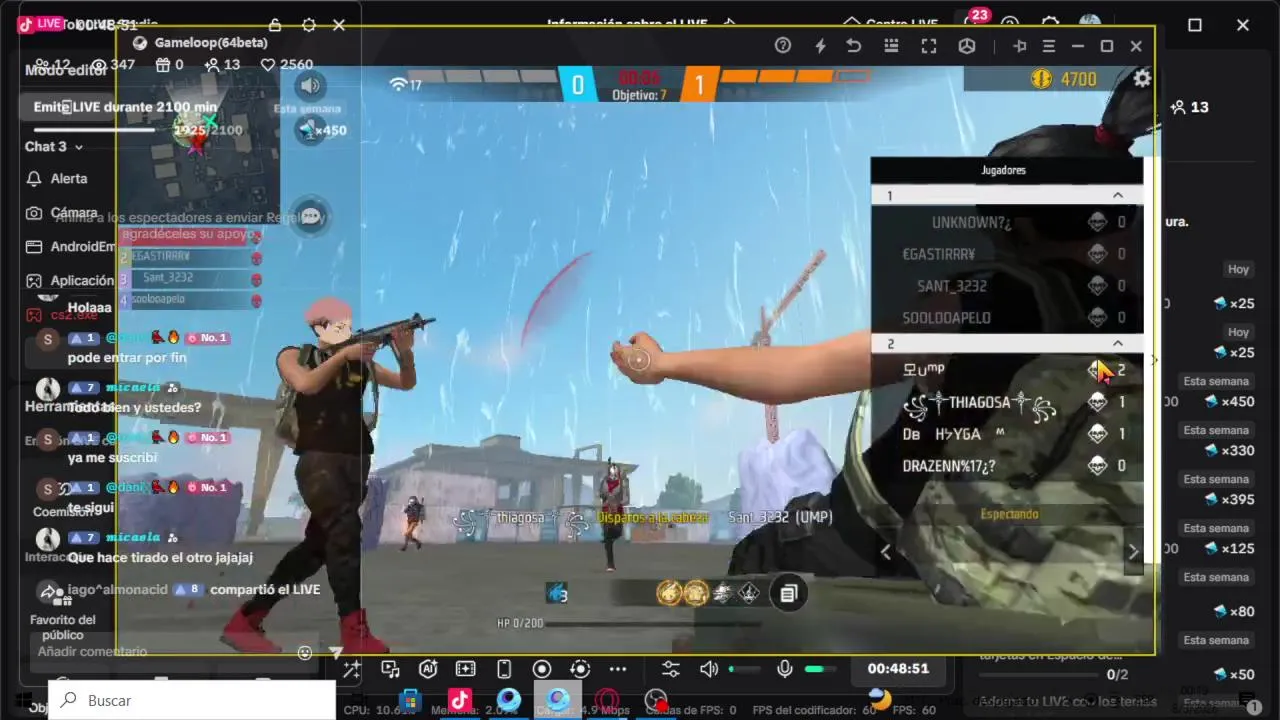Open emoji picker in comment box
This screenshot has height=720, width=1280.
(x=305, y=653)
